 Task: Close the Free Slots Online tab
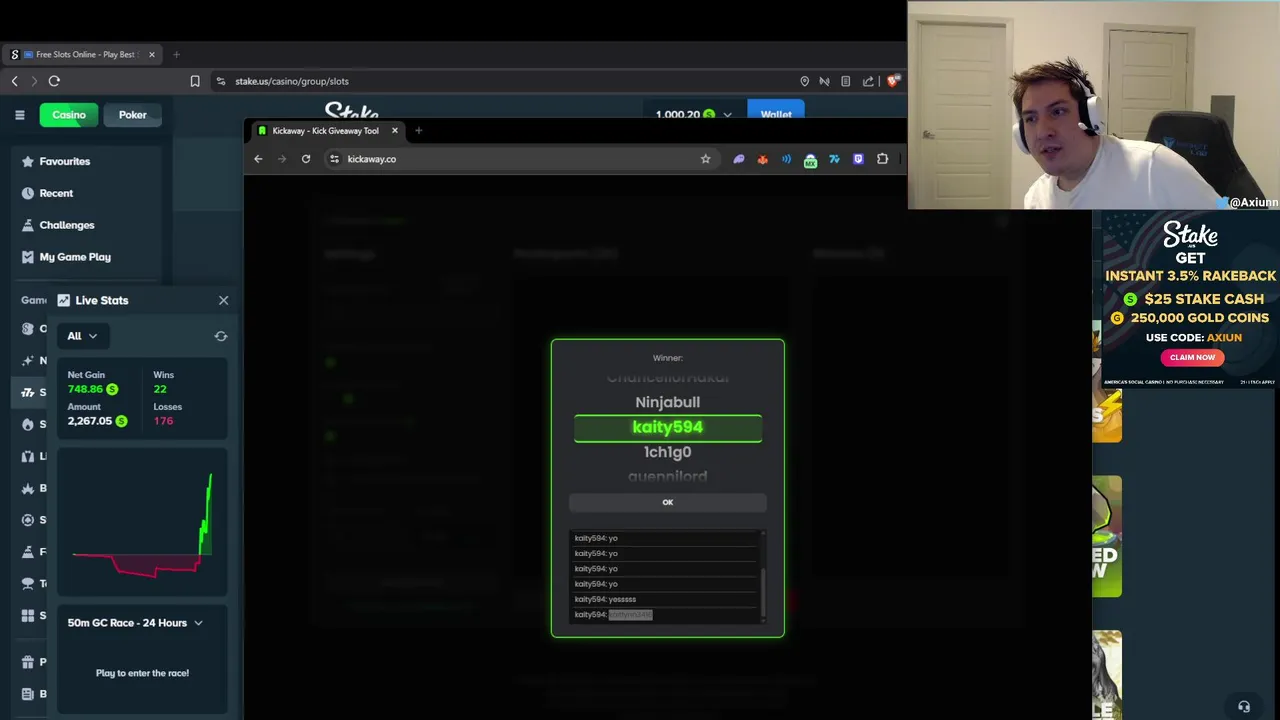click(152, 54)
